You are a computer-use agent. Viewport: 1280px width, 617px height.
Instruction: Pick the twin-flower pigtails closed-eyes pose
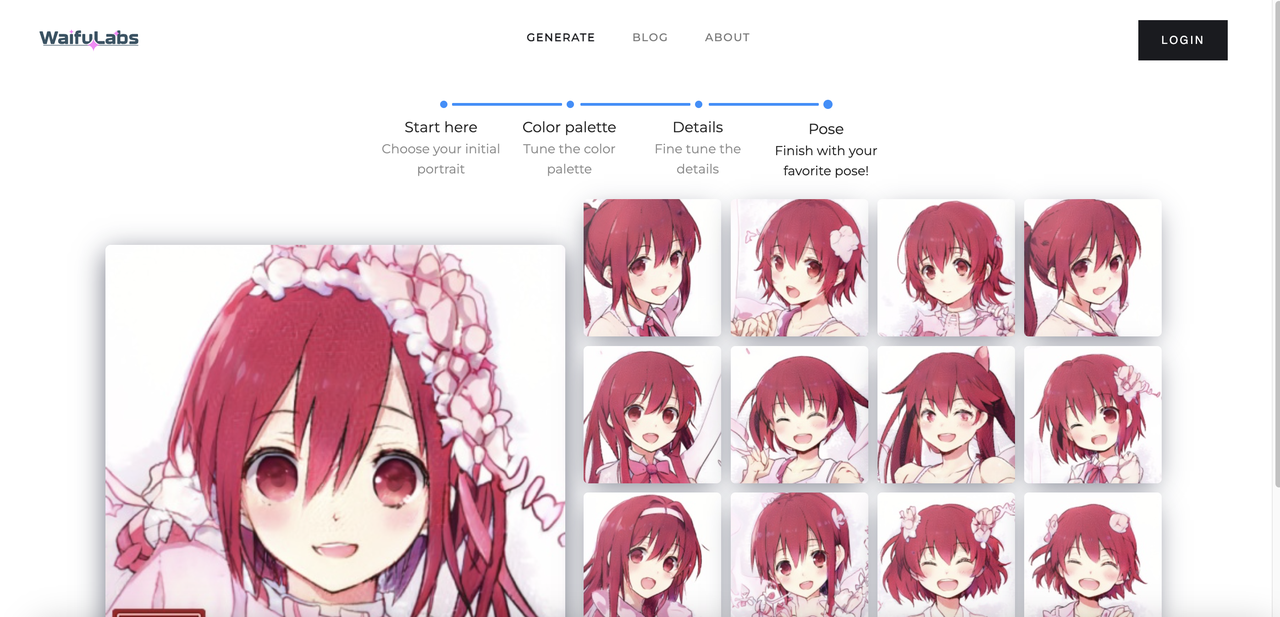coord(946,555)
